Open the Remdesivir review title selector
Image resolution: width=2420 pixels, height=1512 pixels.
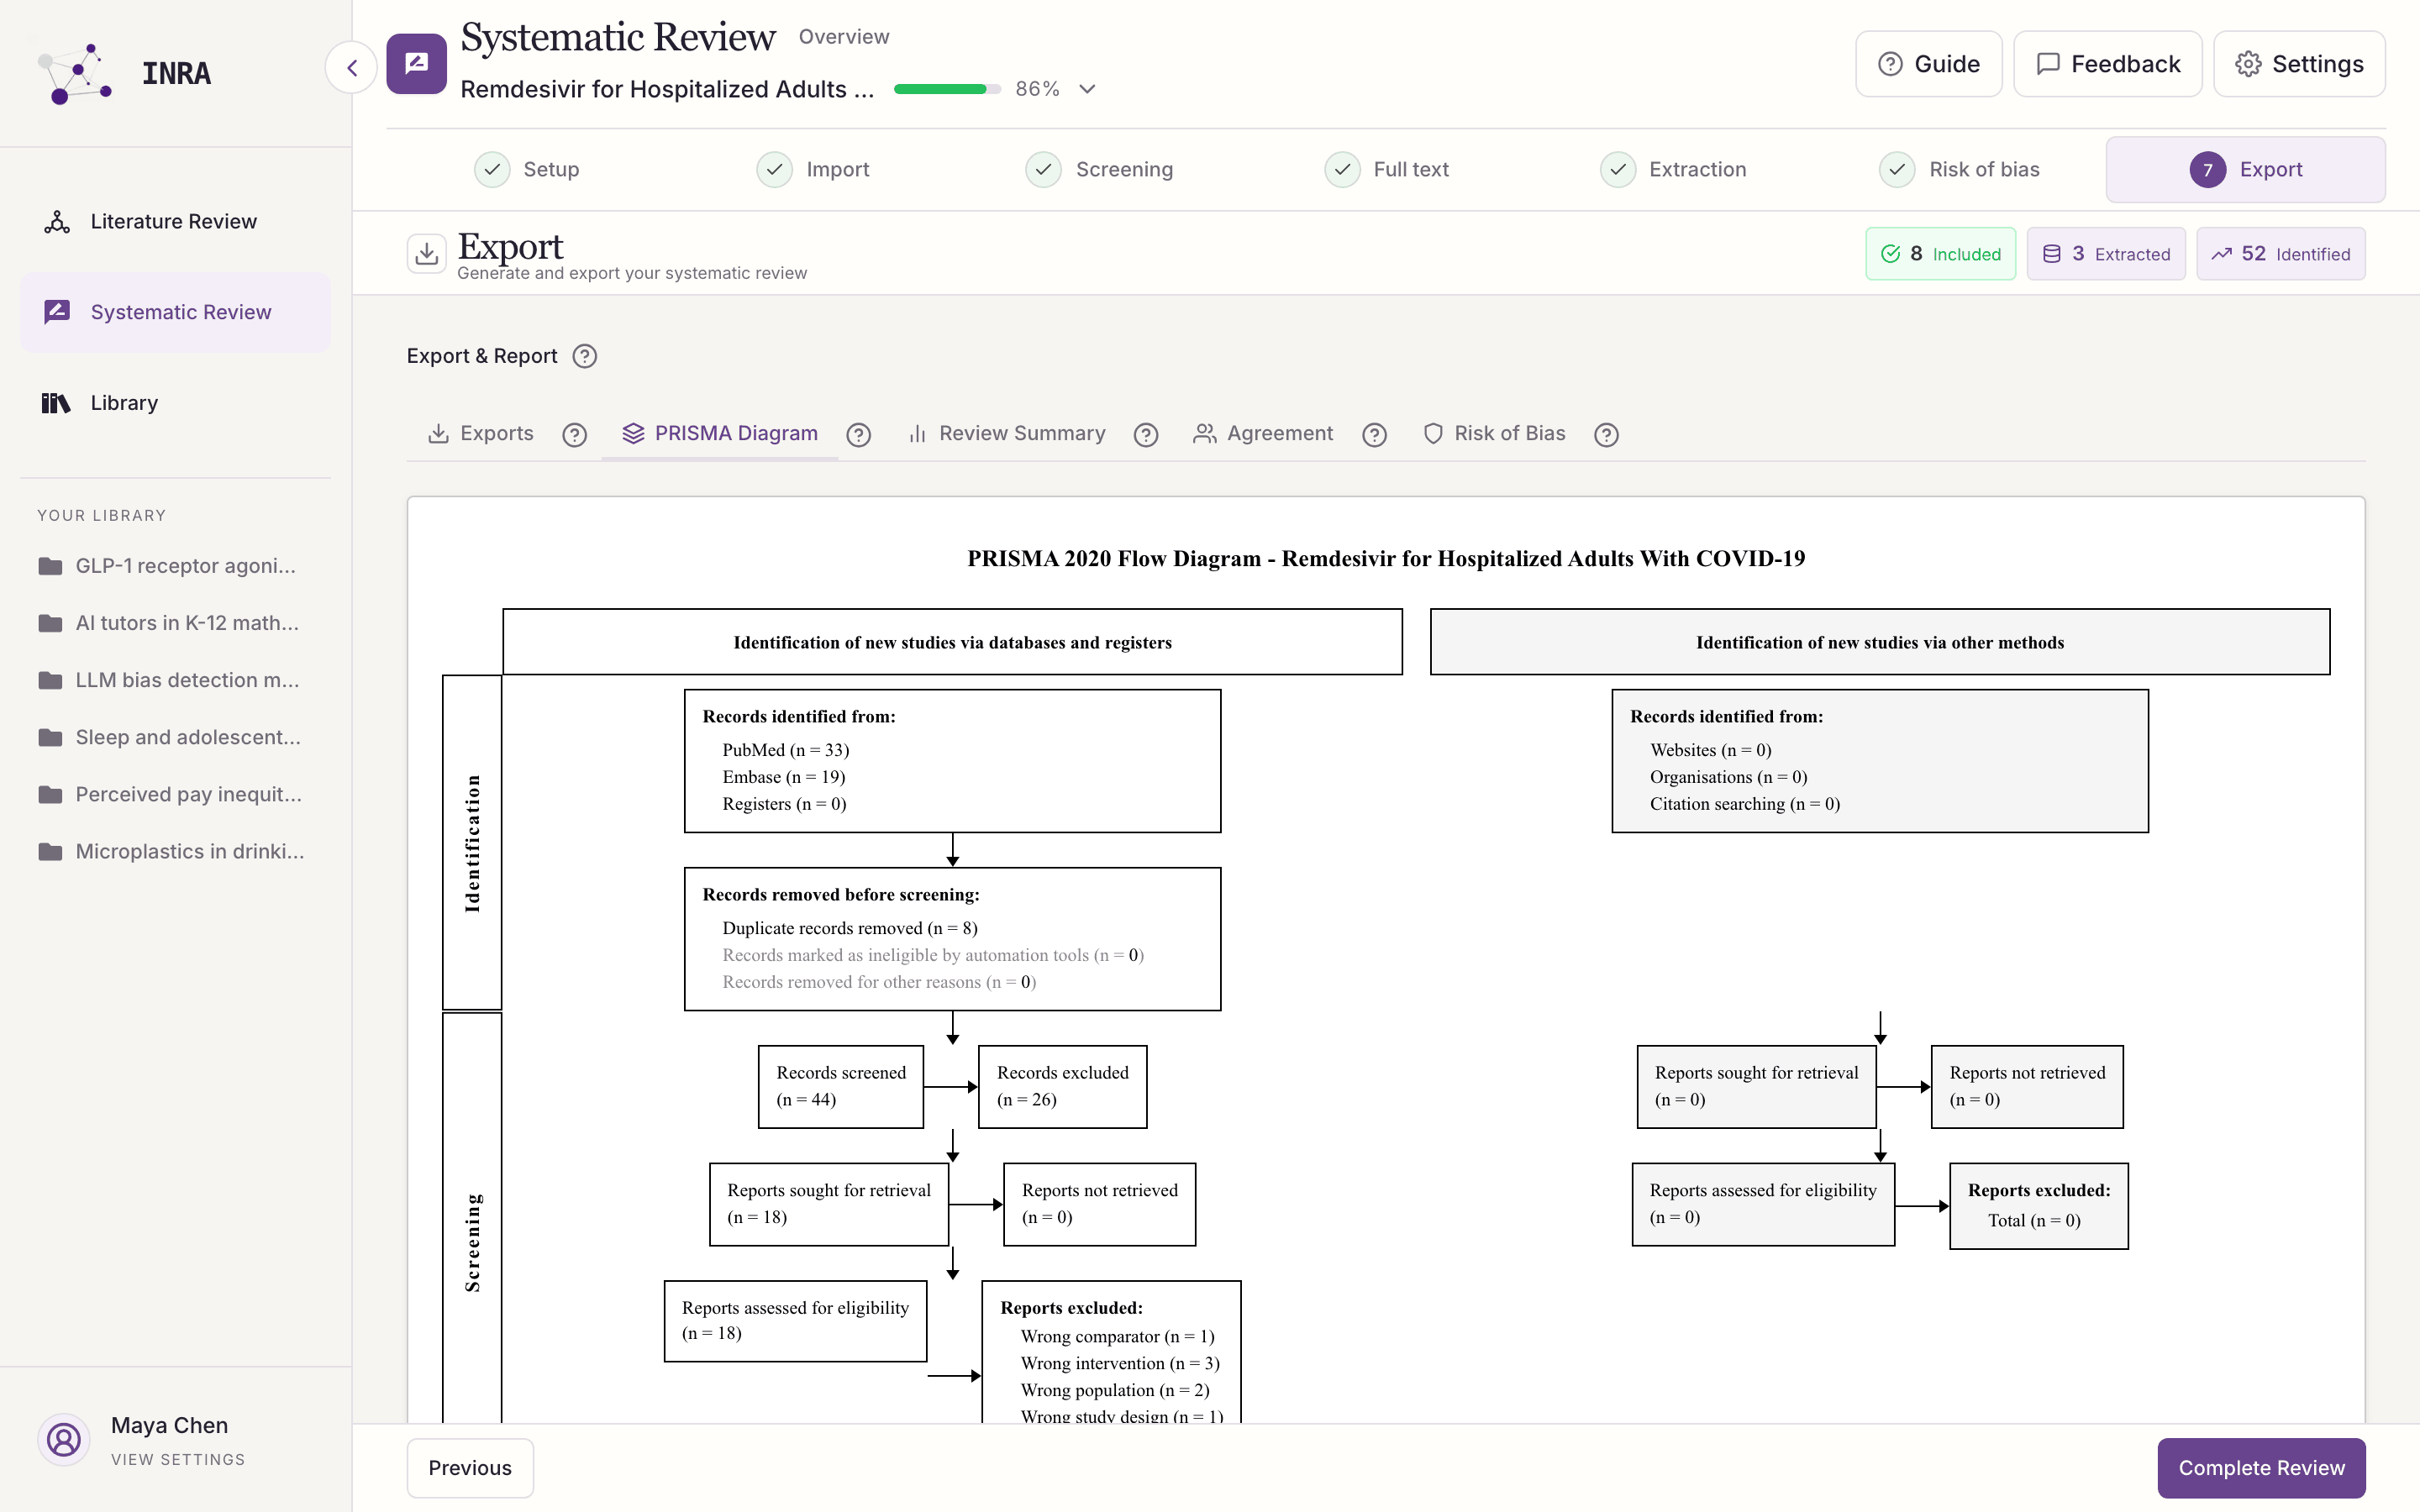667,89
